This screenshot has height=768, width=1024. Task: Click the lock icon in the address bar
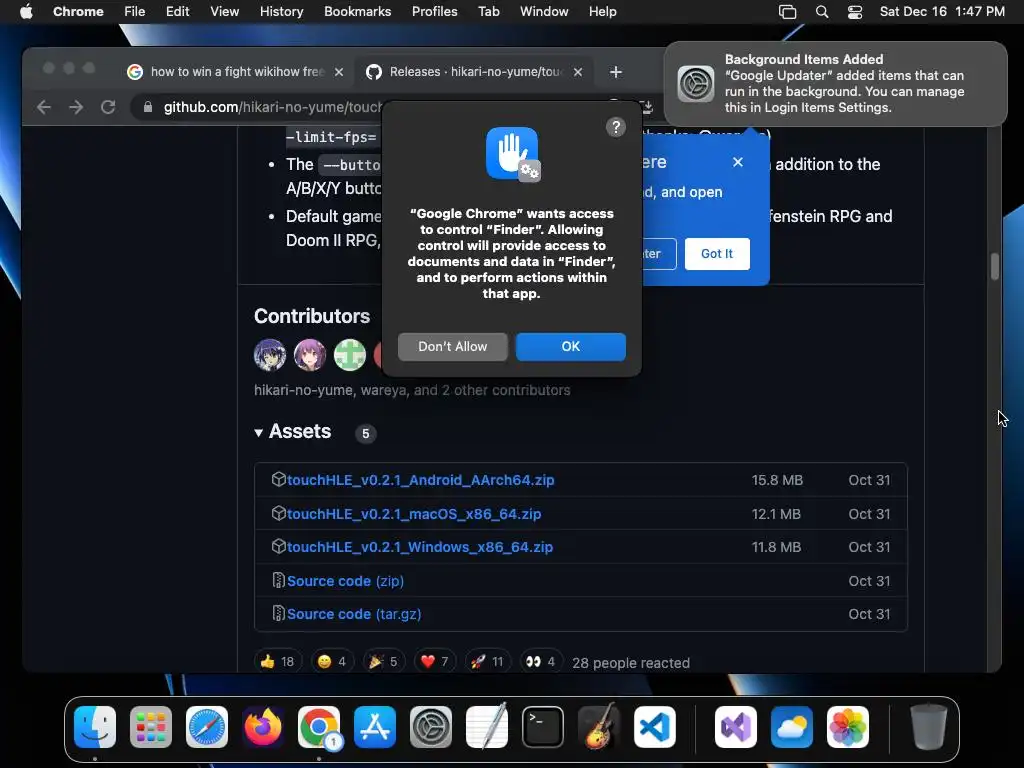pyautogui.click(x=148, y=107)
